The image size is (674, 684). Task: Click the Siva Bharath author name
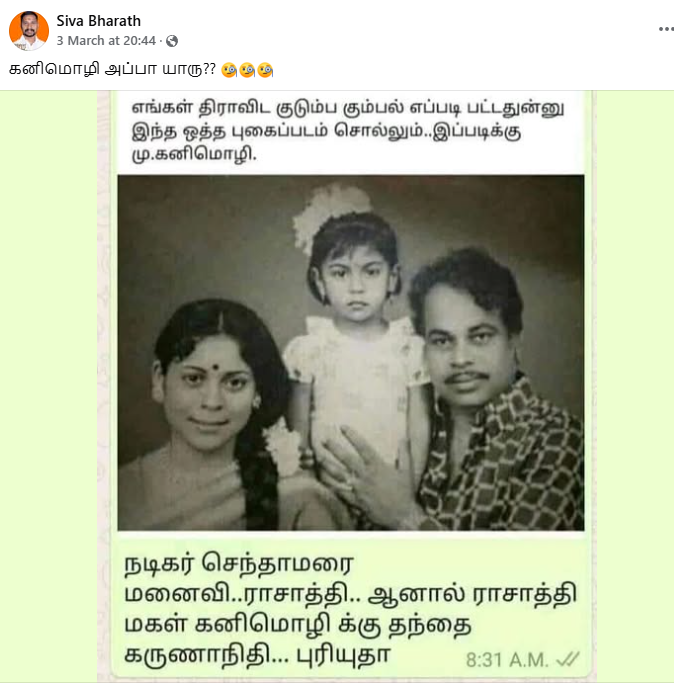tap(99, 21)
